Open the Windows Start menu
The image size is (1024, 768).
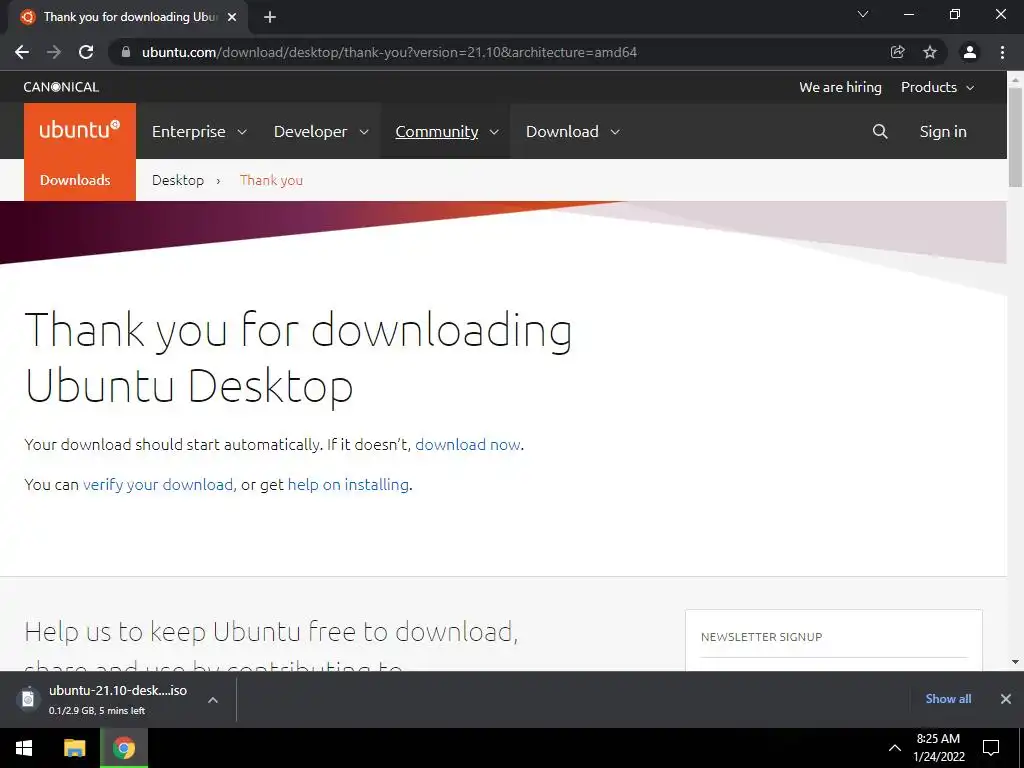click(x=24, y=748)
